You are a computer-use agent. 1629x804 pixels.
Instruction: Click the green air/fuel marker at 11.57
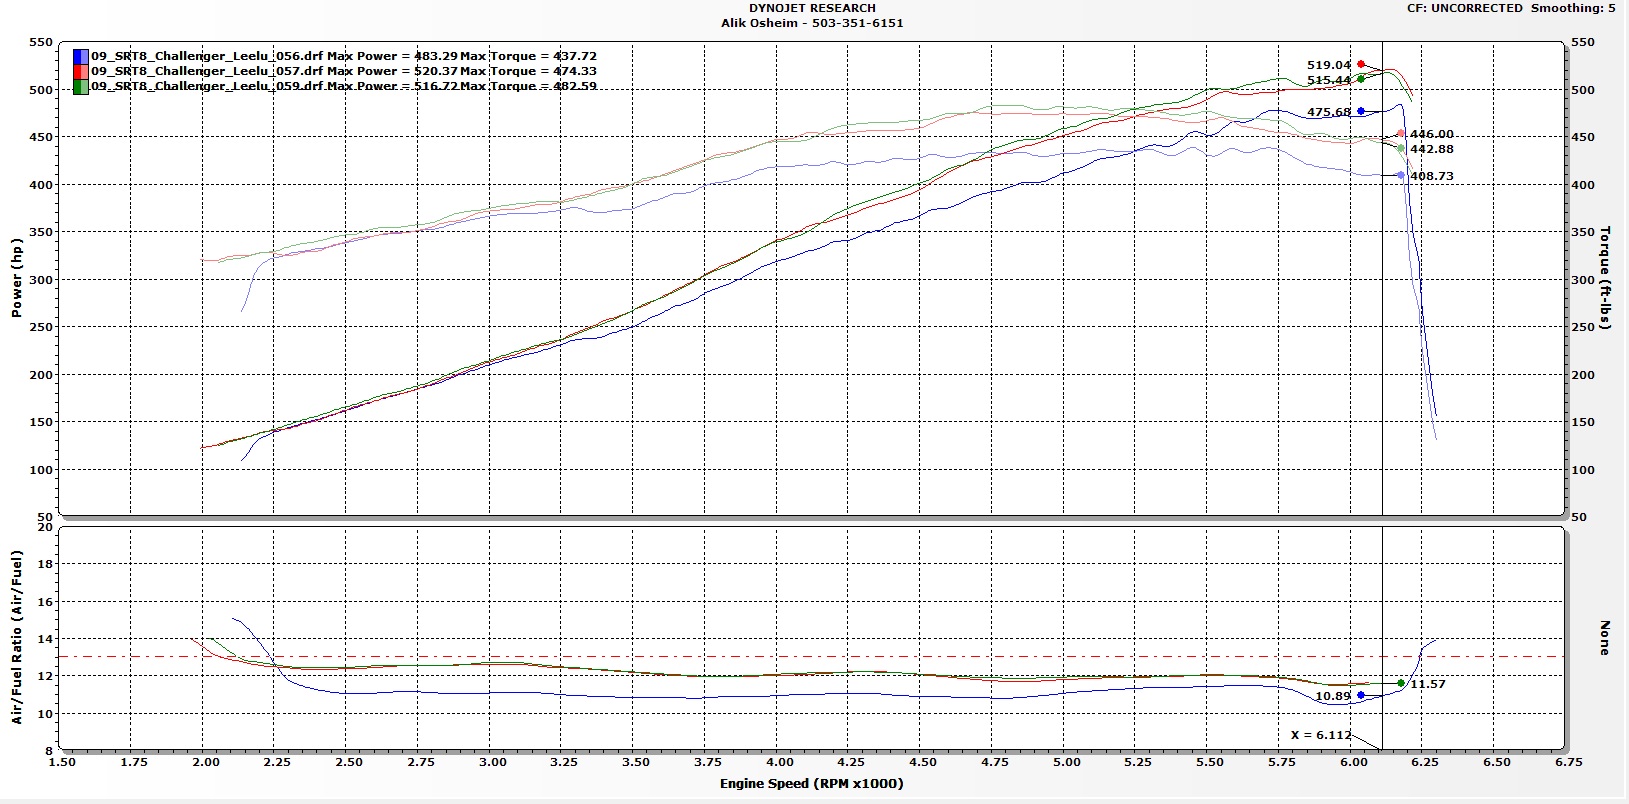pos(1401,683)
